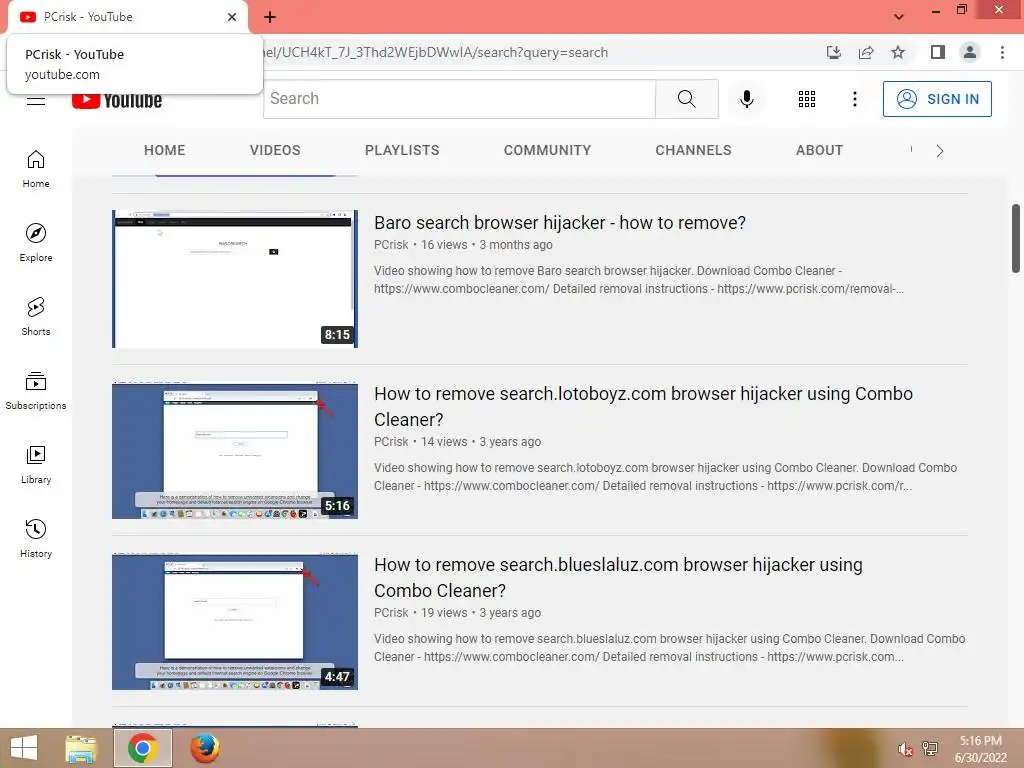Image resolution: width=1024 pixels, height=768 pixels.
Task: Open Explore in the sidebar
Action: [x=36, y=243]
